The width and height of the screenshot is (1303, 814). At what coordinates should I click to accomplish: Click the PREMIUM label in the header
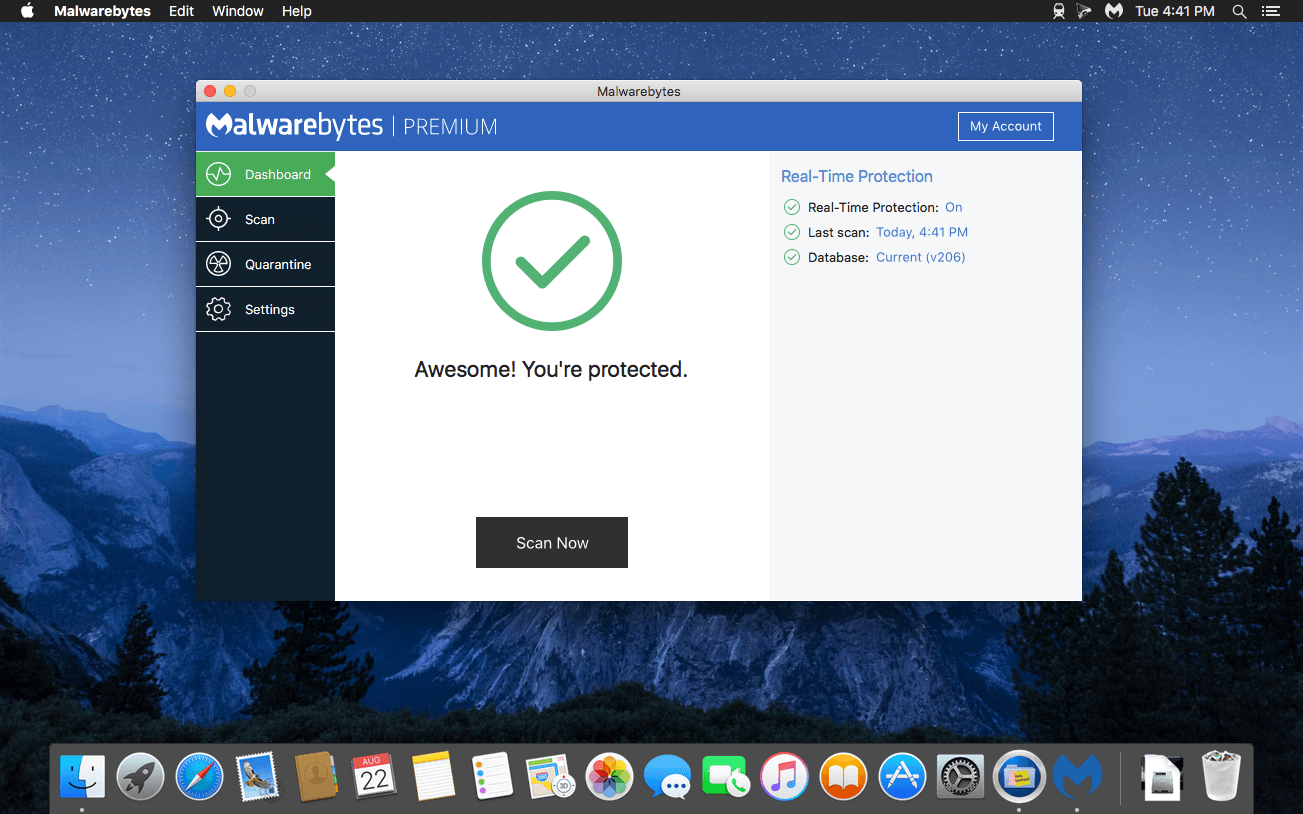450,127
